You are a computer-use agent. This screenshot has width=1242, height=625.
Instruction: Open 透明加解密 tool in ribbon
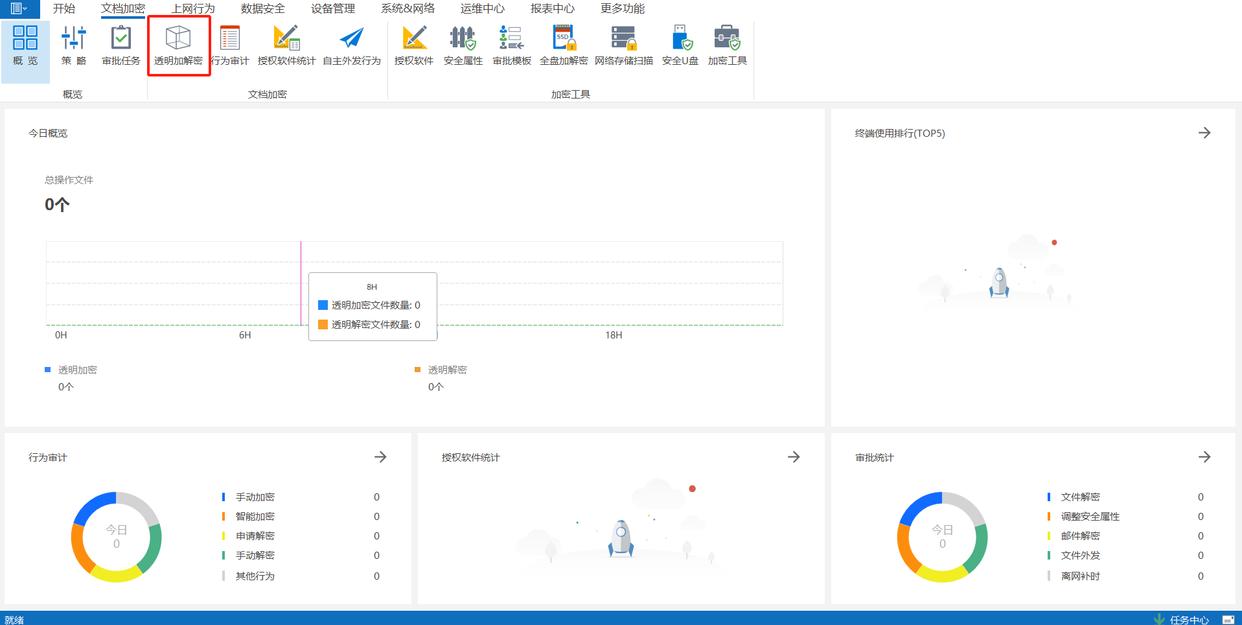click(178, 45)
